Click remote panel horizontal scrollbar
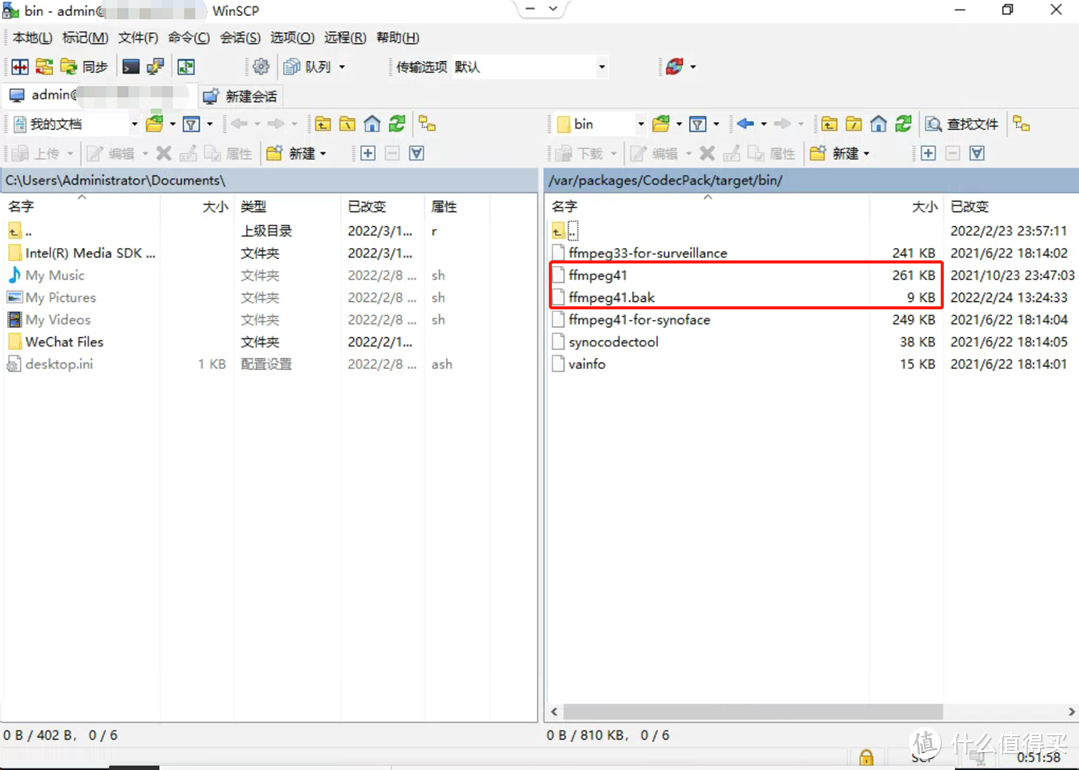The image size is (1079, 770). [x=753, y=712]
